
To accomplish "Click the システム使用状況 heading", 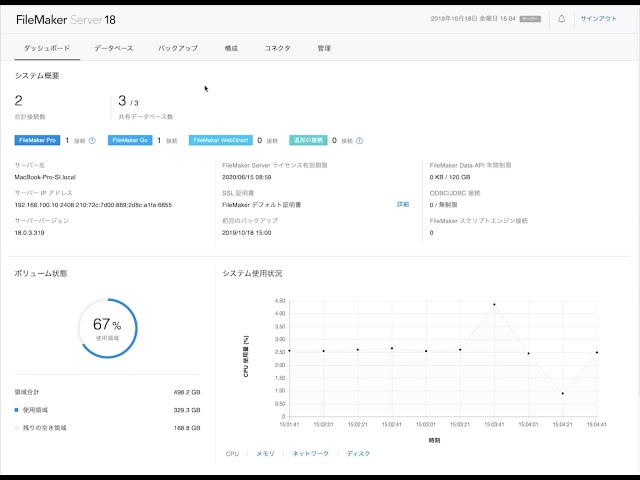I will 252,273.
